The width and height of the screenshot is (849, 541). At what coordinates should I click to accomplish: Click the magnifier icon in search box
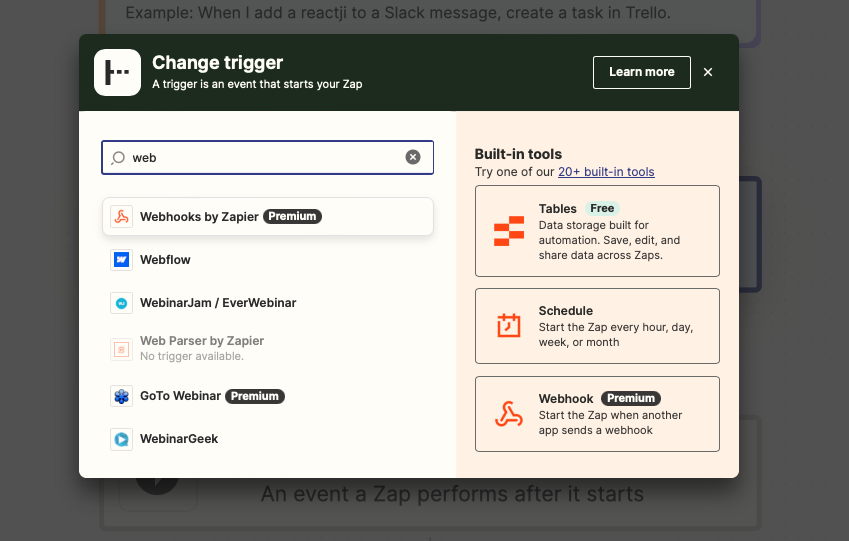tap(118, 158)
